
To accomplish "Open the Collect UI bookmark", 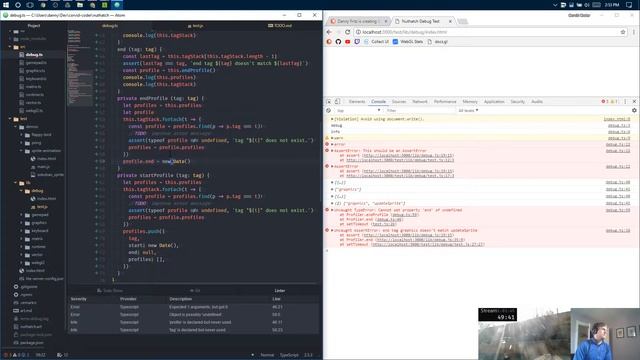I will [376, 42].
